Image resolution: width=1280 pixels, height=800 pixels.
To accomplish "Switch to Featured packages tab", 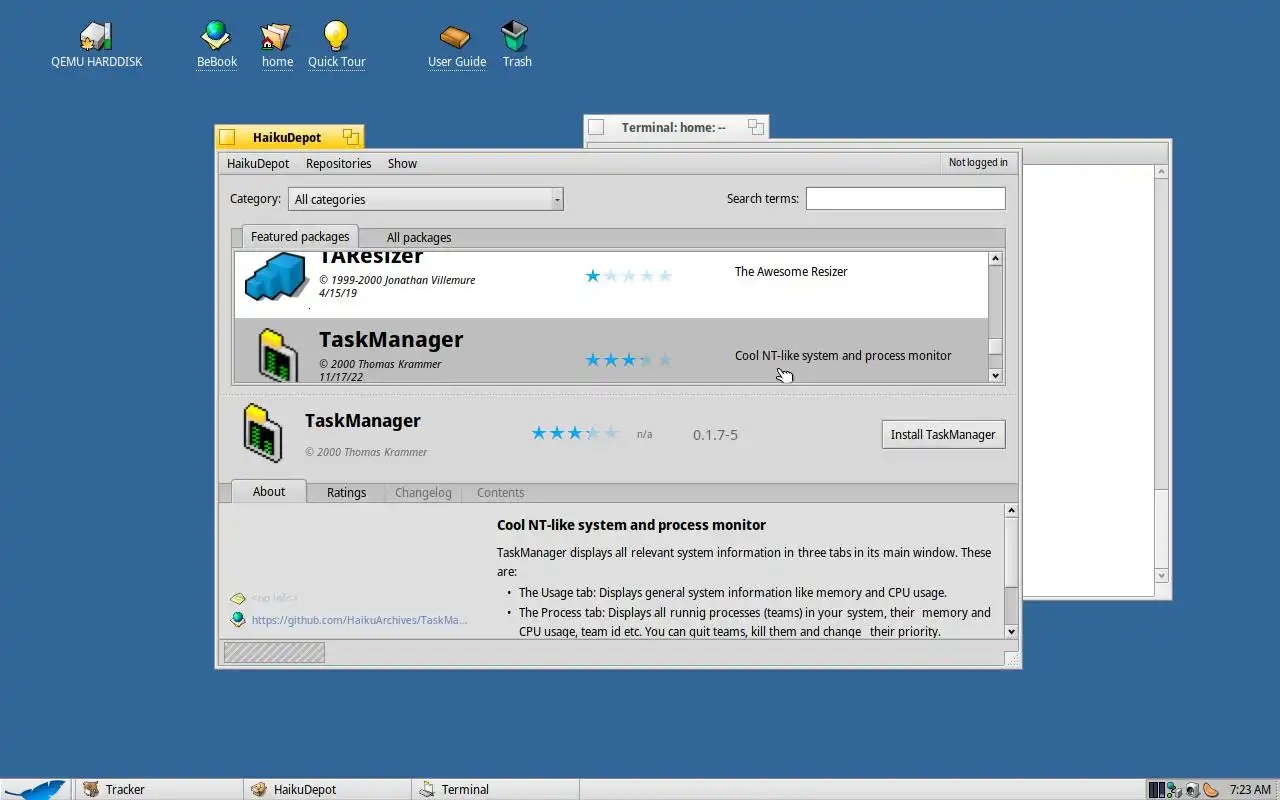I will coord(300,237).
